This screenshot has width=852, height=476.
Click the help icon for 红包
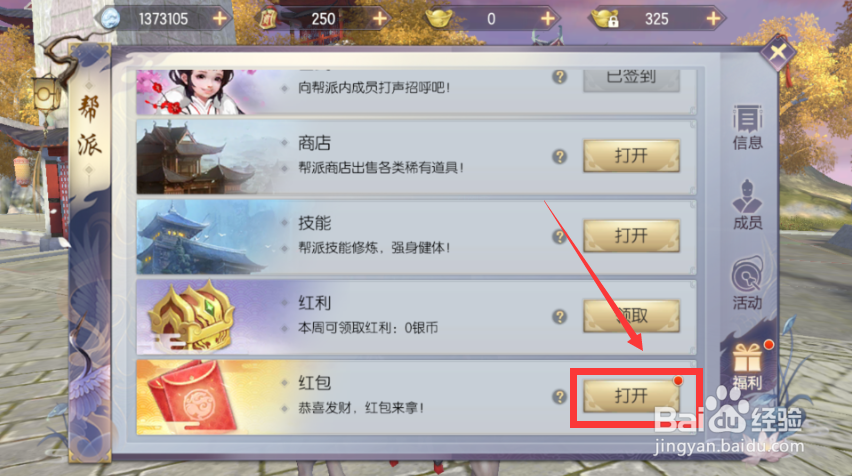point(560,397)
